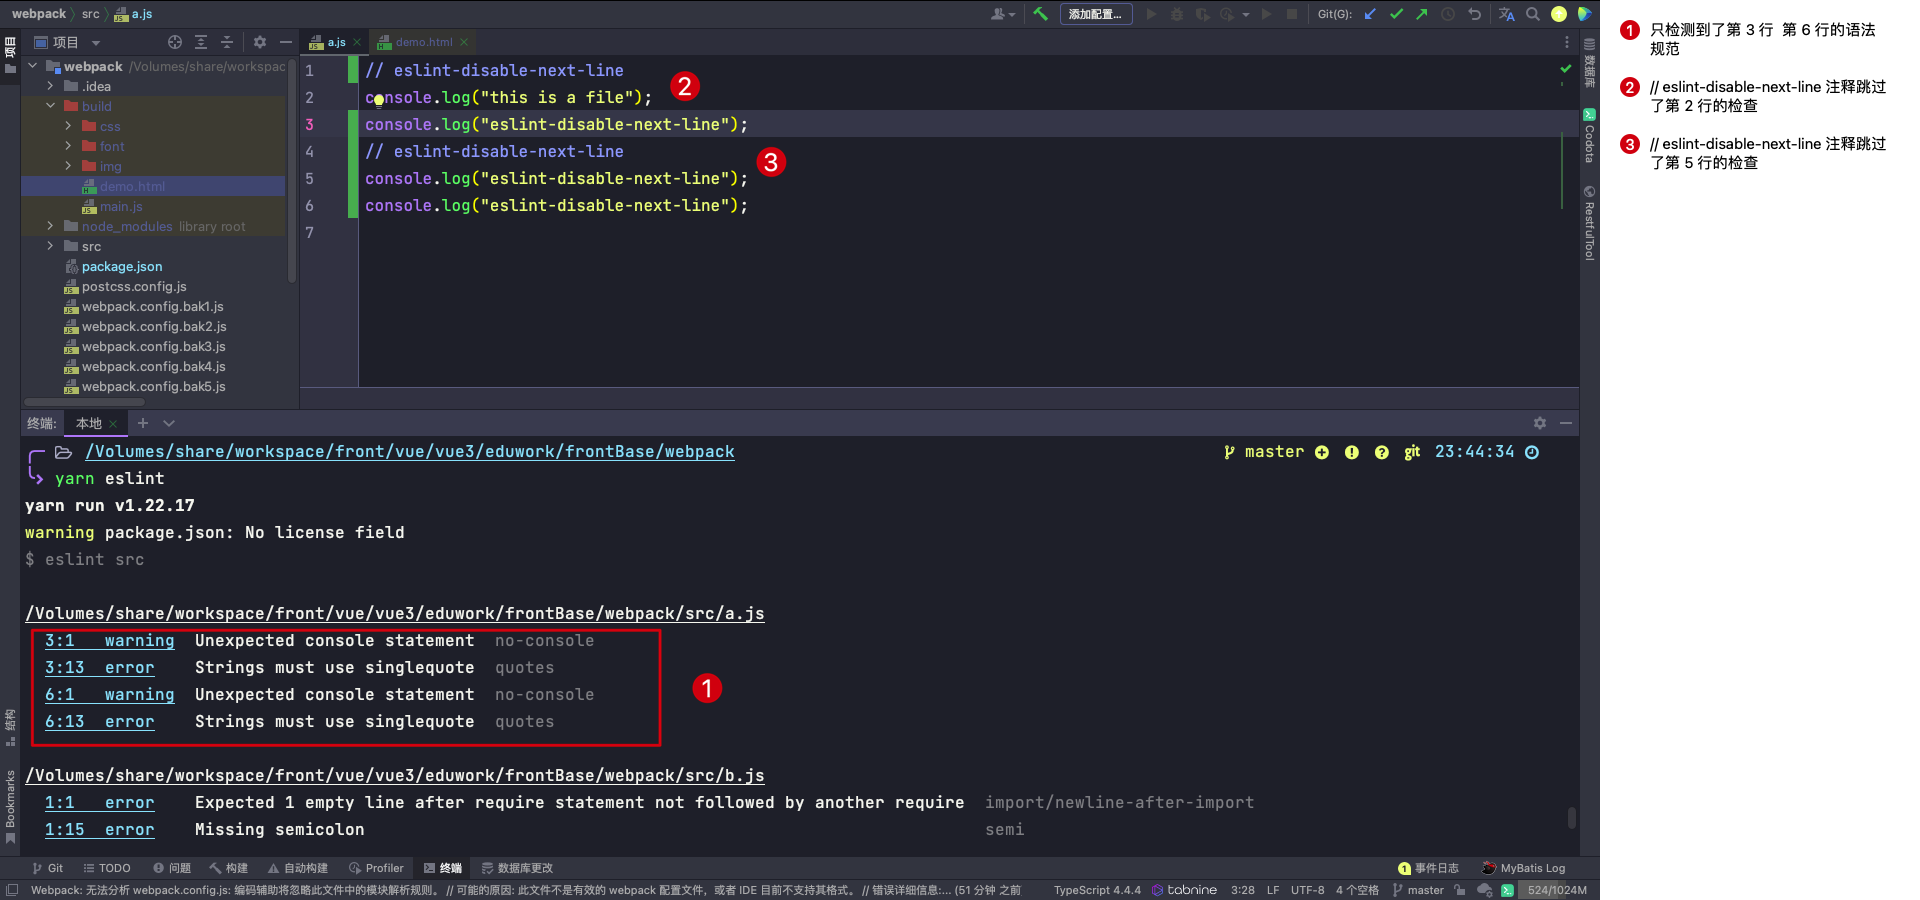1920x900 pixels.
Task: Click locate file target icon in project panel
Action: [x=175, y=42]
